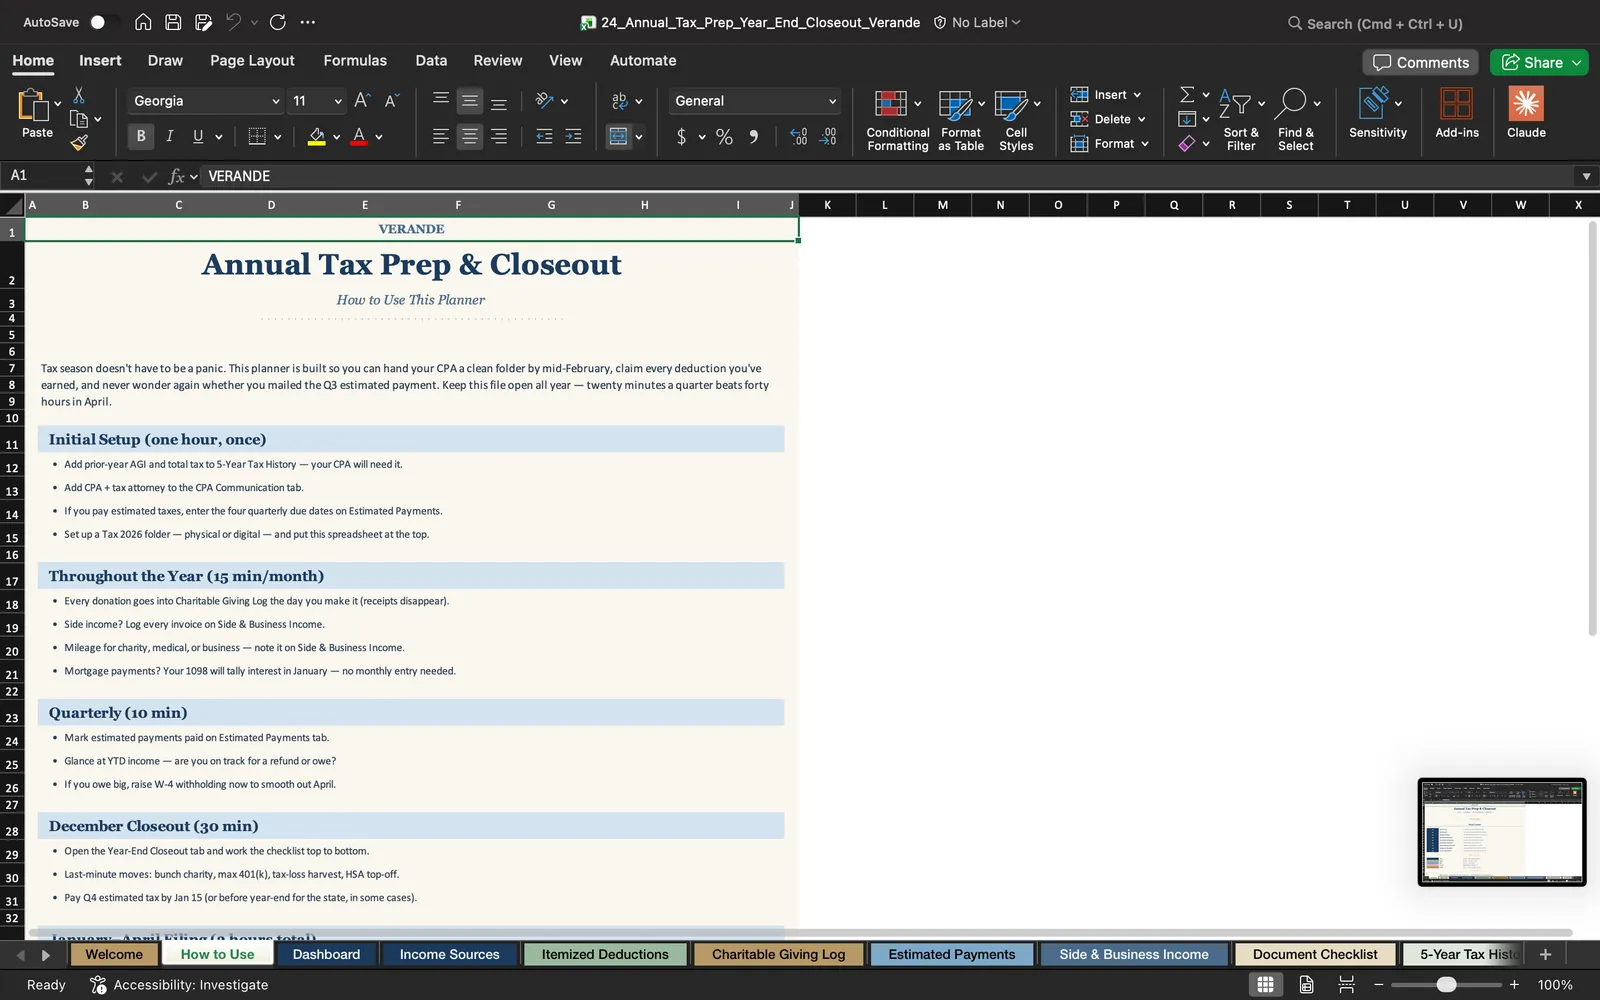This screenshot has height=1000, width=1600.
Task: Open Sensitivity labels
Action: coord(1377,112)
